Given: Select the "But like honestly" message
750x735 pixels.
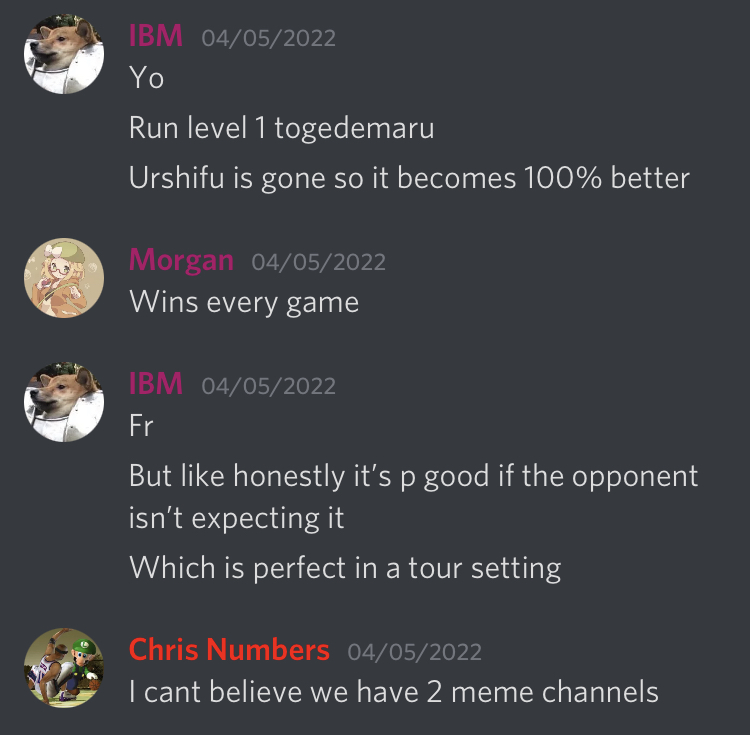Looking at the screenshot, I should 414,497.
